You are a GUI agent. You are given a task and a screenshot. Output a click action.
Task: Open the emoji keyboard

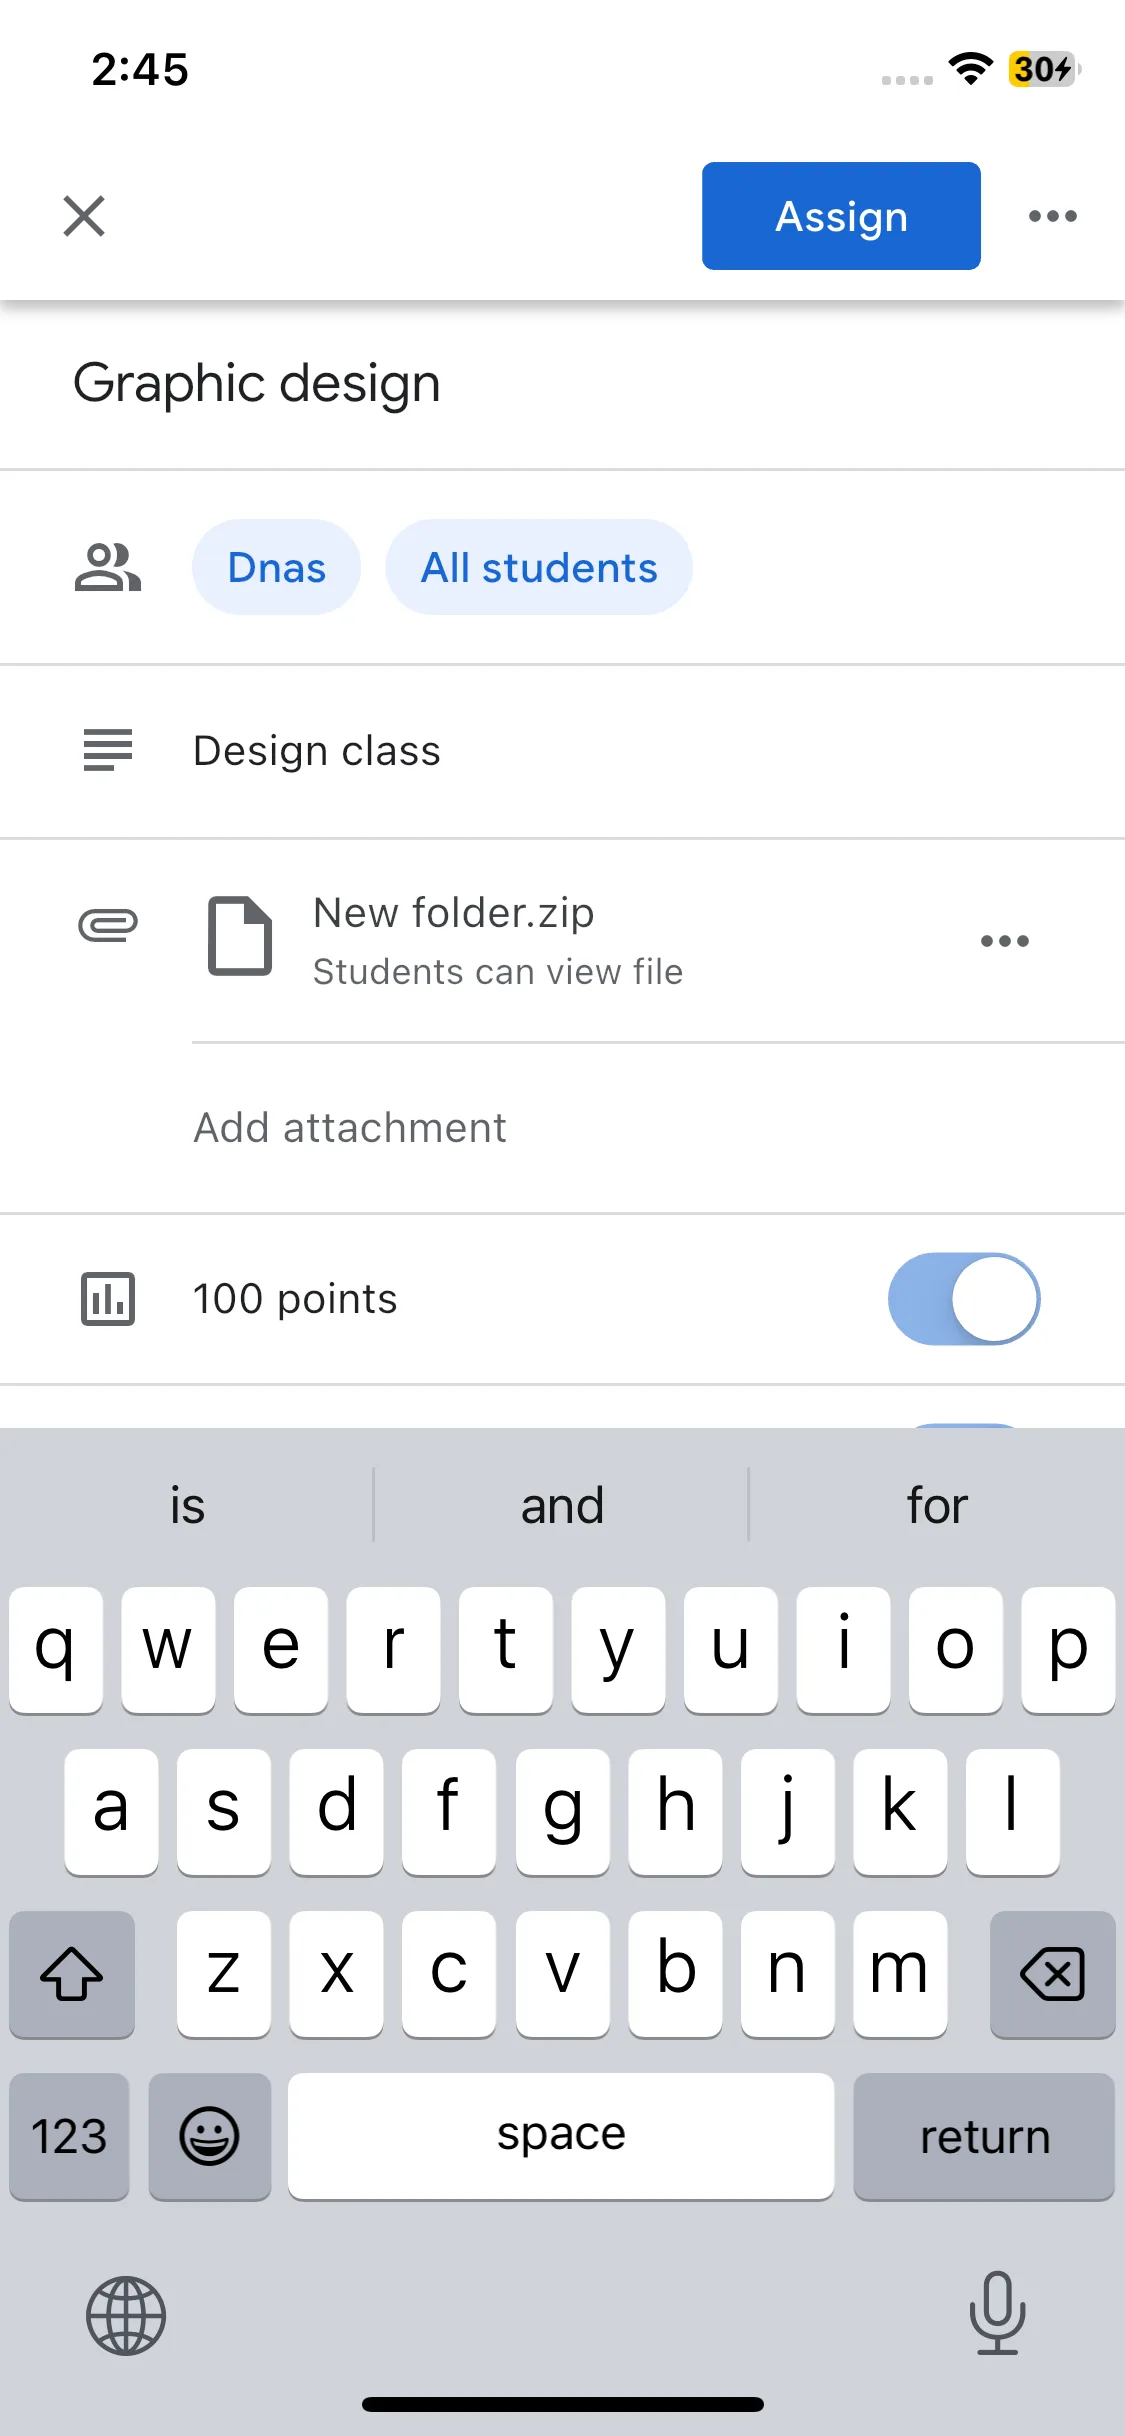click(210, 2137)
